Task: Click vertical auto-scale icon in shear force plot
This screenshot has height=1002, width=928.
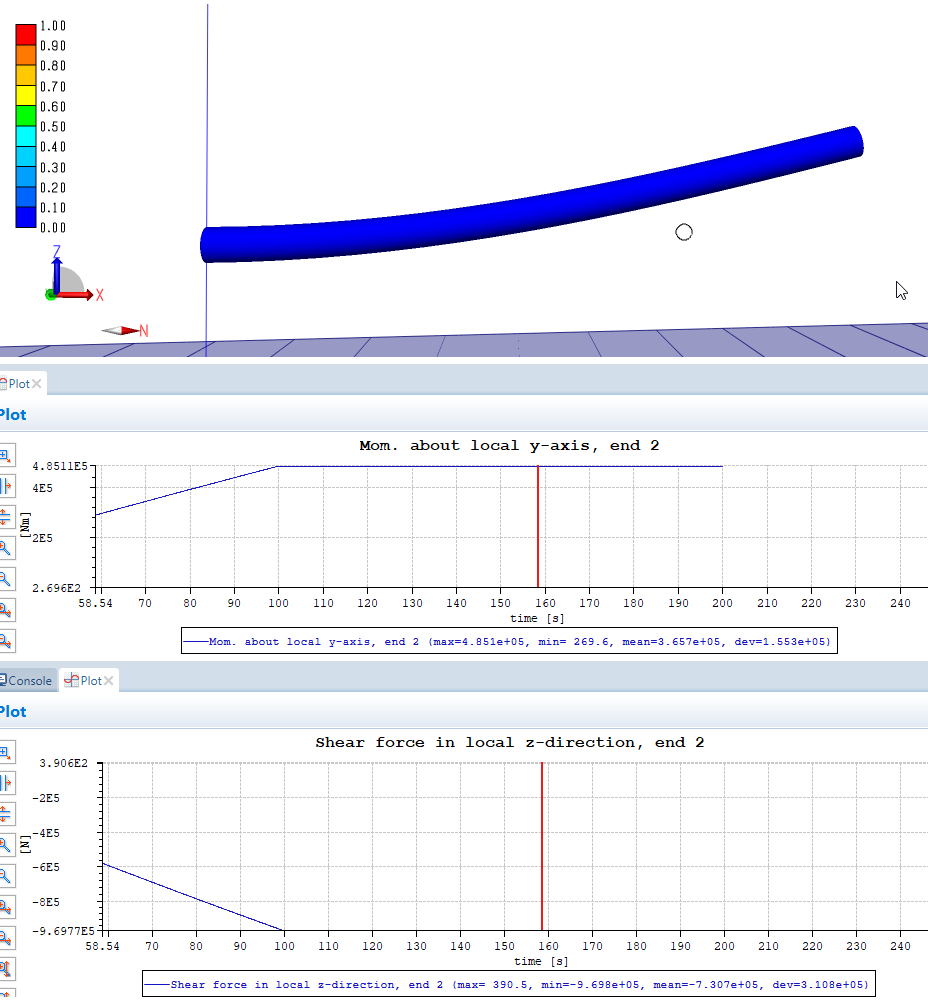Action: [x=5, y=814]
